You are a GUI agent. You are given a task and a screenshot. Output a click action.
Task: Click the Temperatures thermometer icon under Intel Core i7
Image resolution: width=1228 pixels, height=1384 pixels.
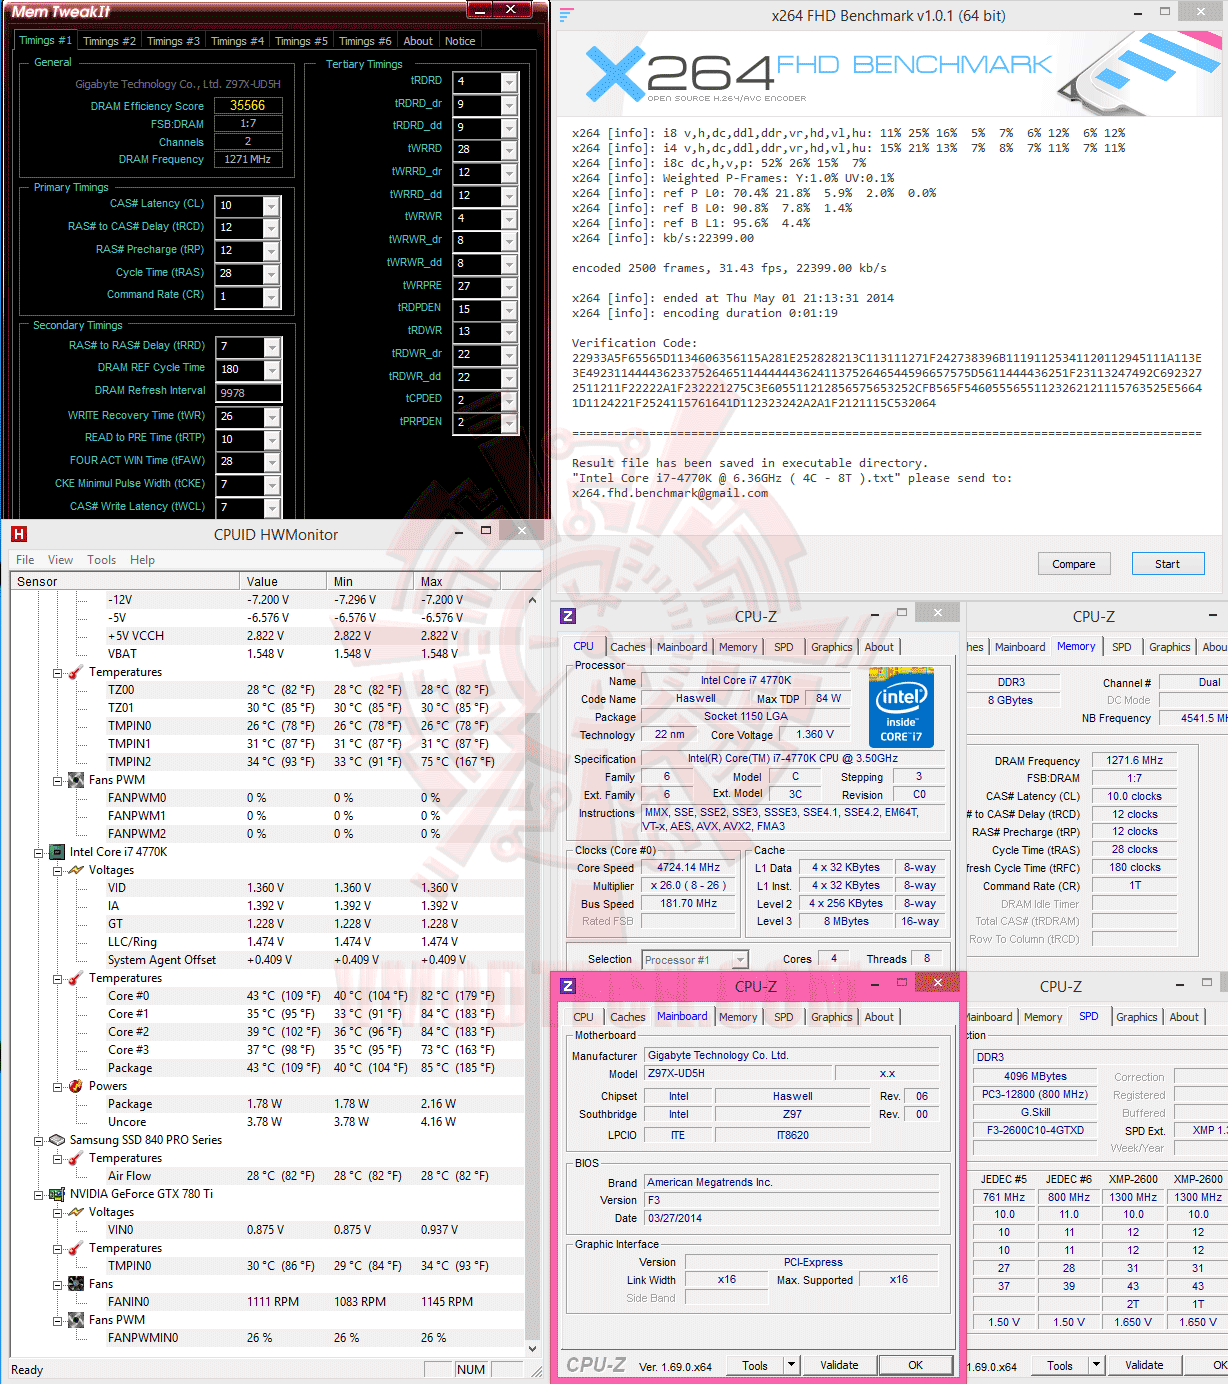click(75, 978)
